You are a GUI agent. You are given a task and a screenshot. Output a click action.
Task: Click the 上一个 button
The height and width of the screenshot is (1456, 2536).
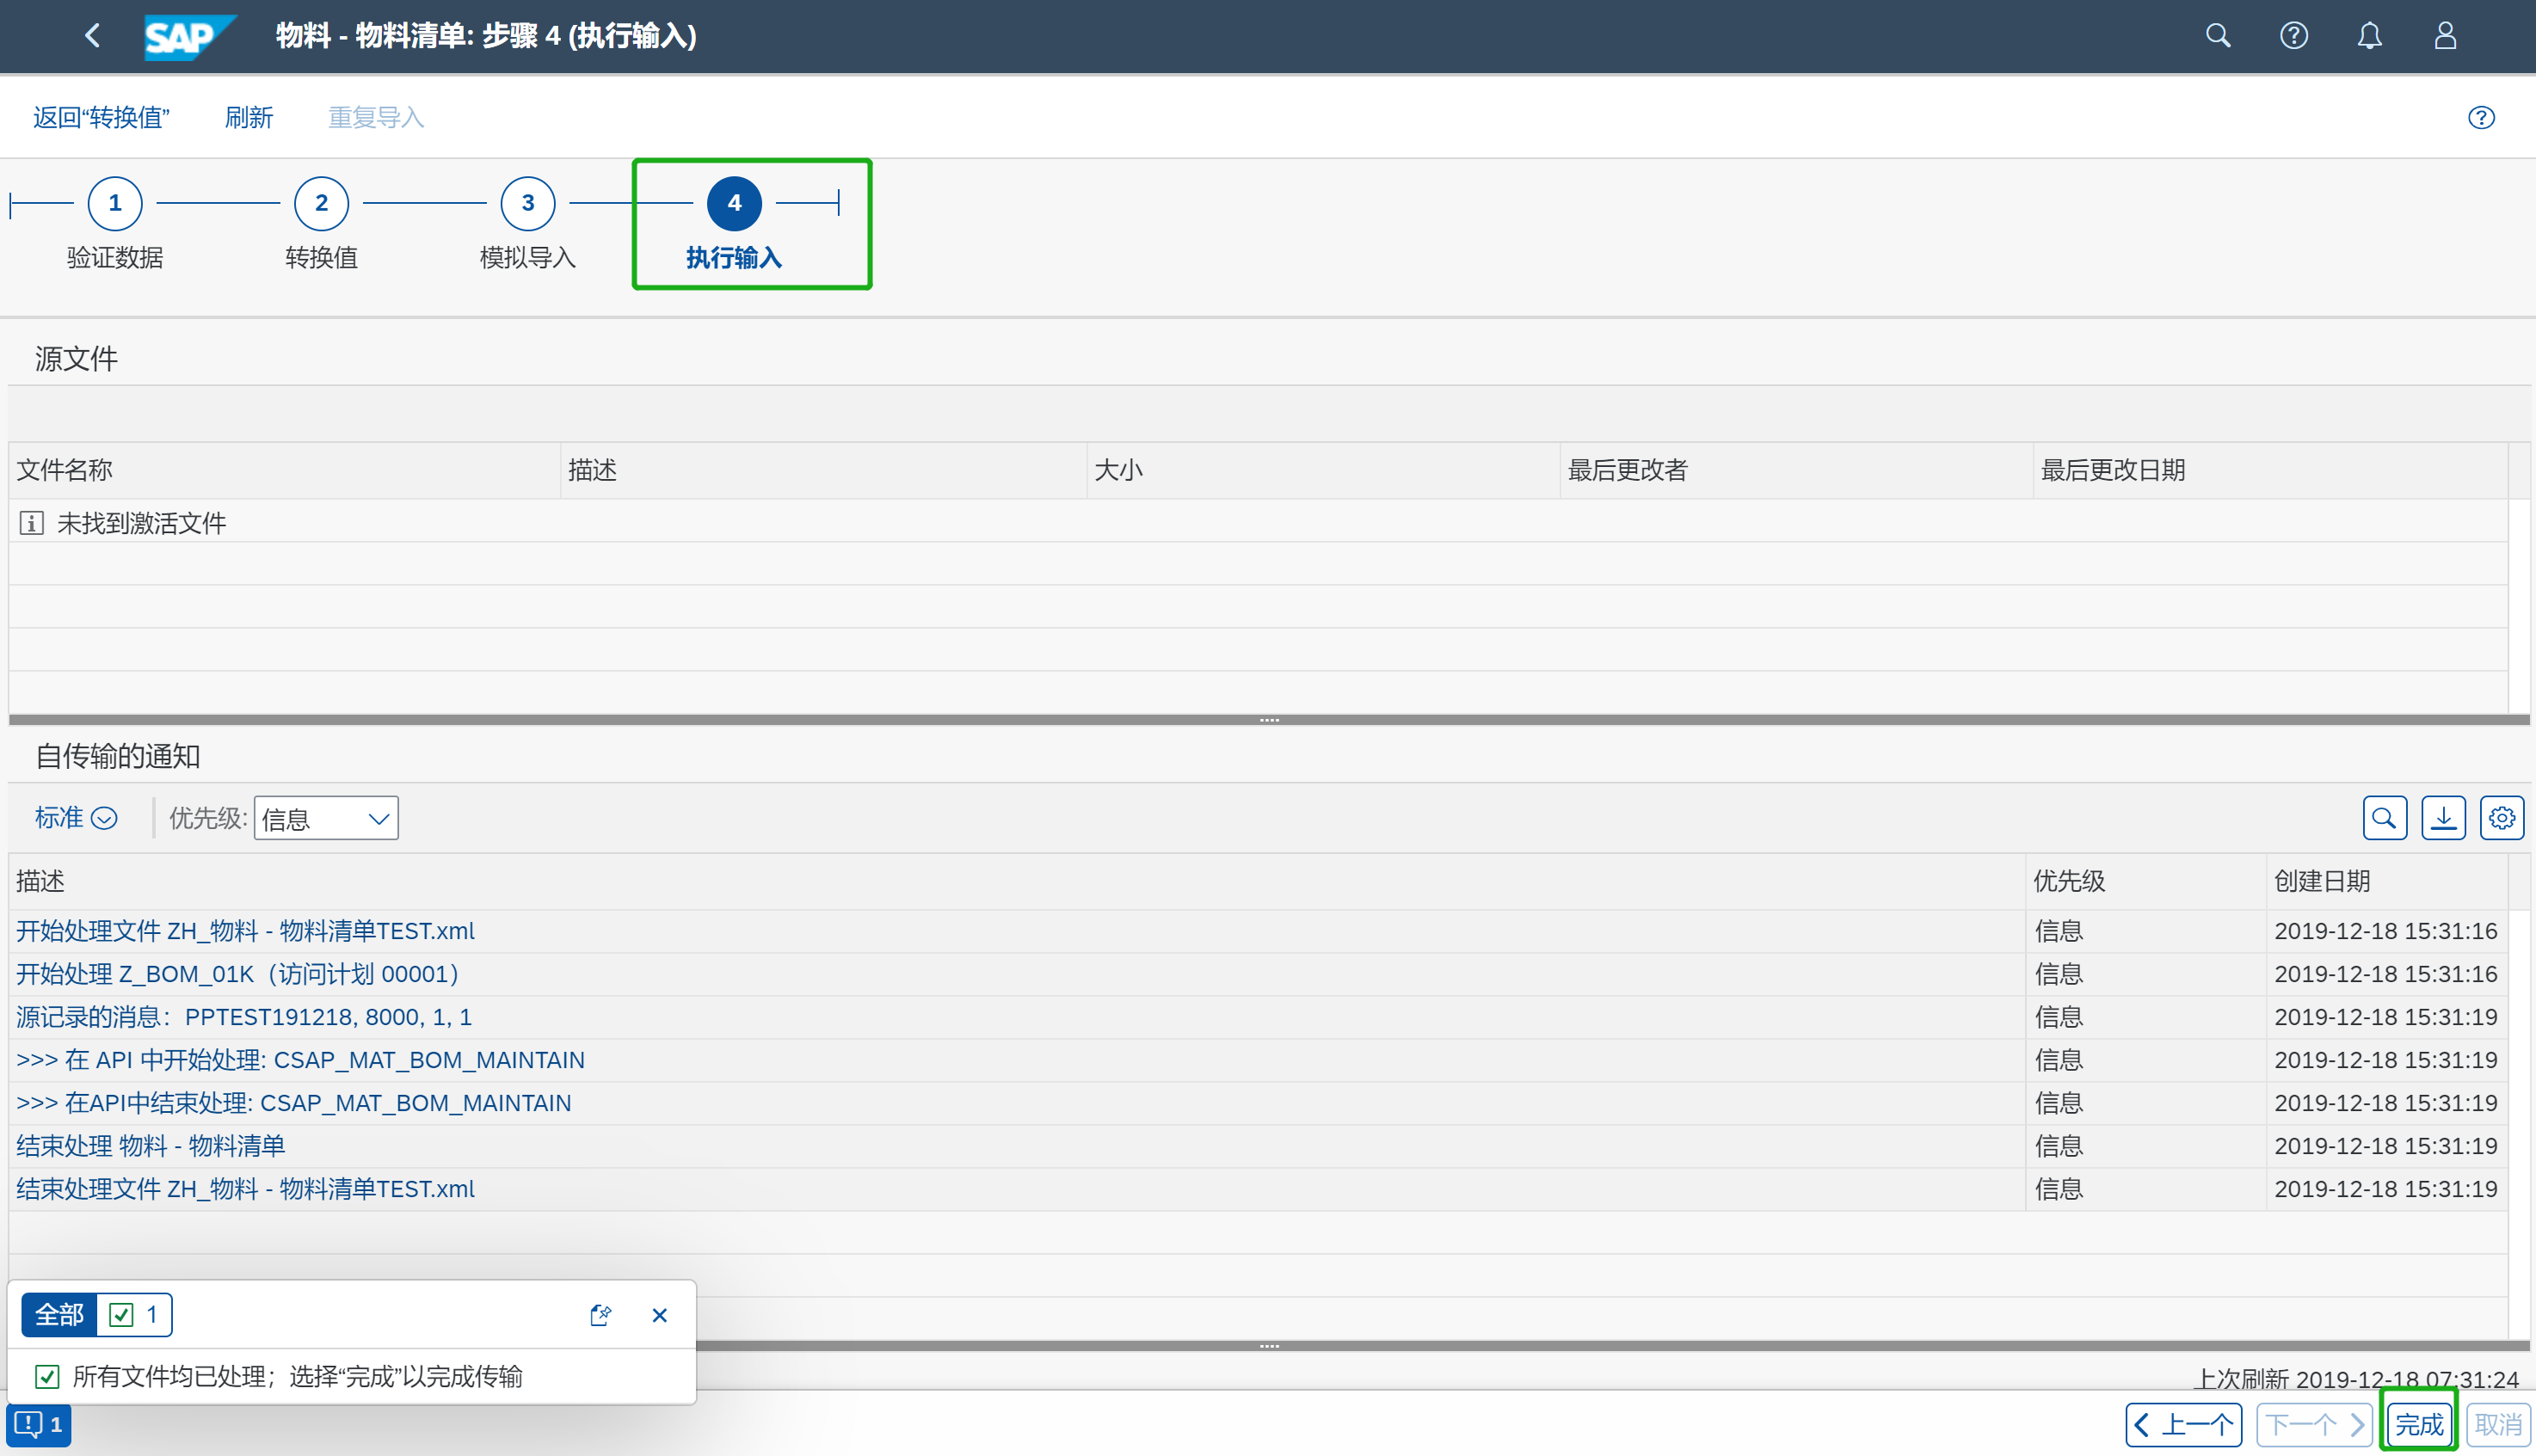coord(2184,1424)
